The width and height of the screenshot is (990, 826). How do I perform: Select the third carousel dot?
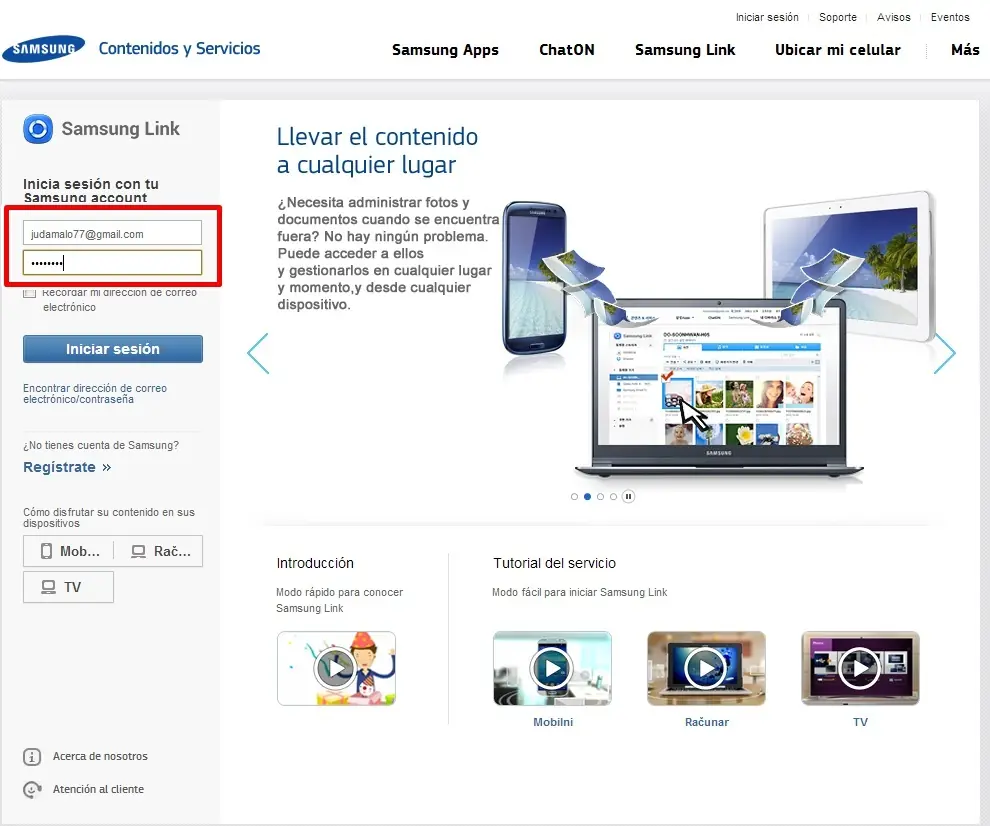click(x=600, y=496)
